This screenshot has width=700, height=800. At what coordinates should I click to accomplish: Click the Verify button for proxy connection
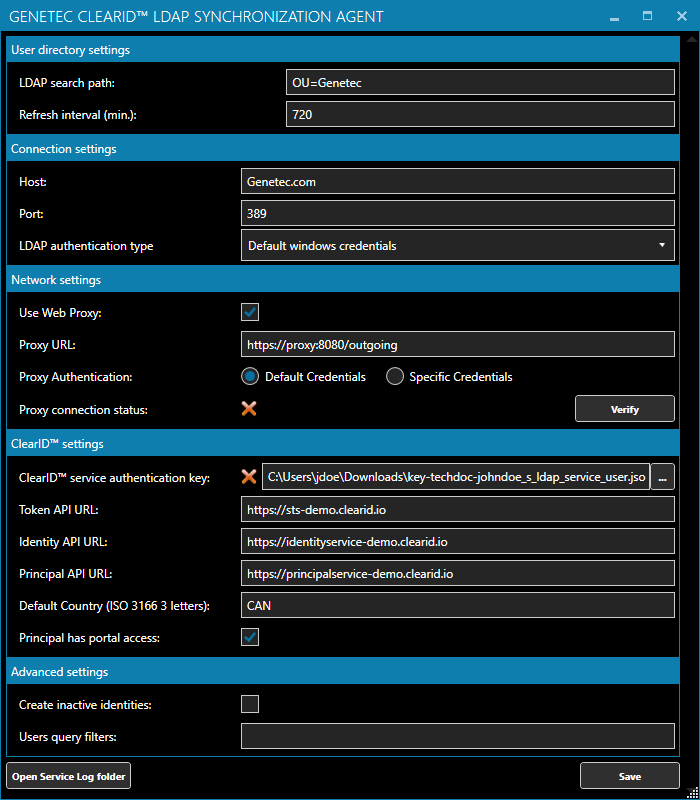[x=624, y=408]
